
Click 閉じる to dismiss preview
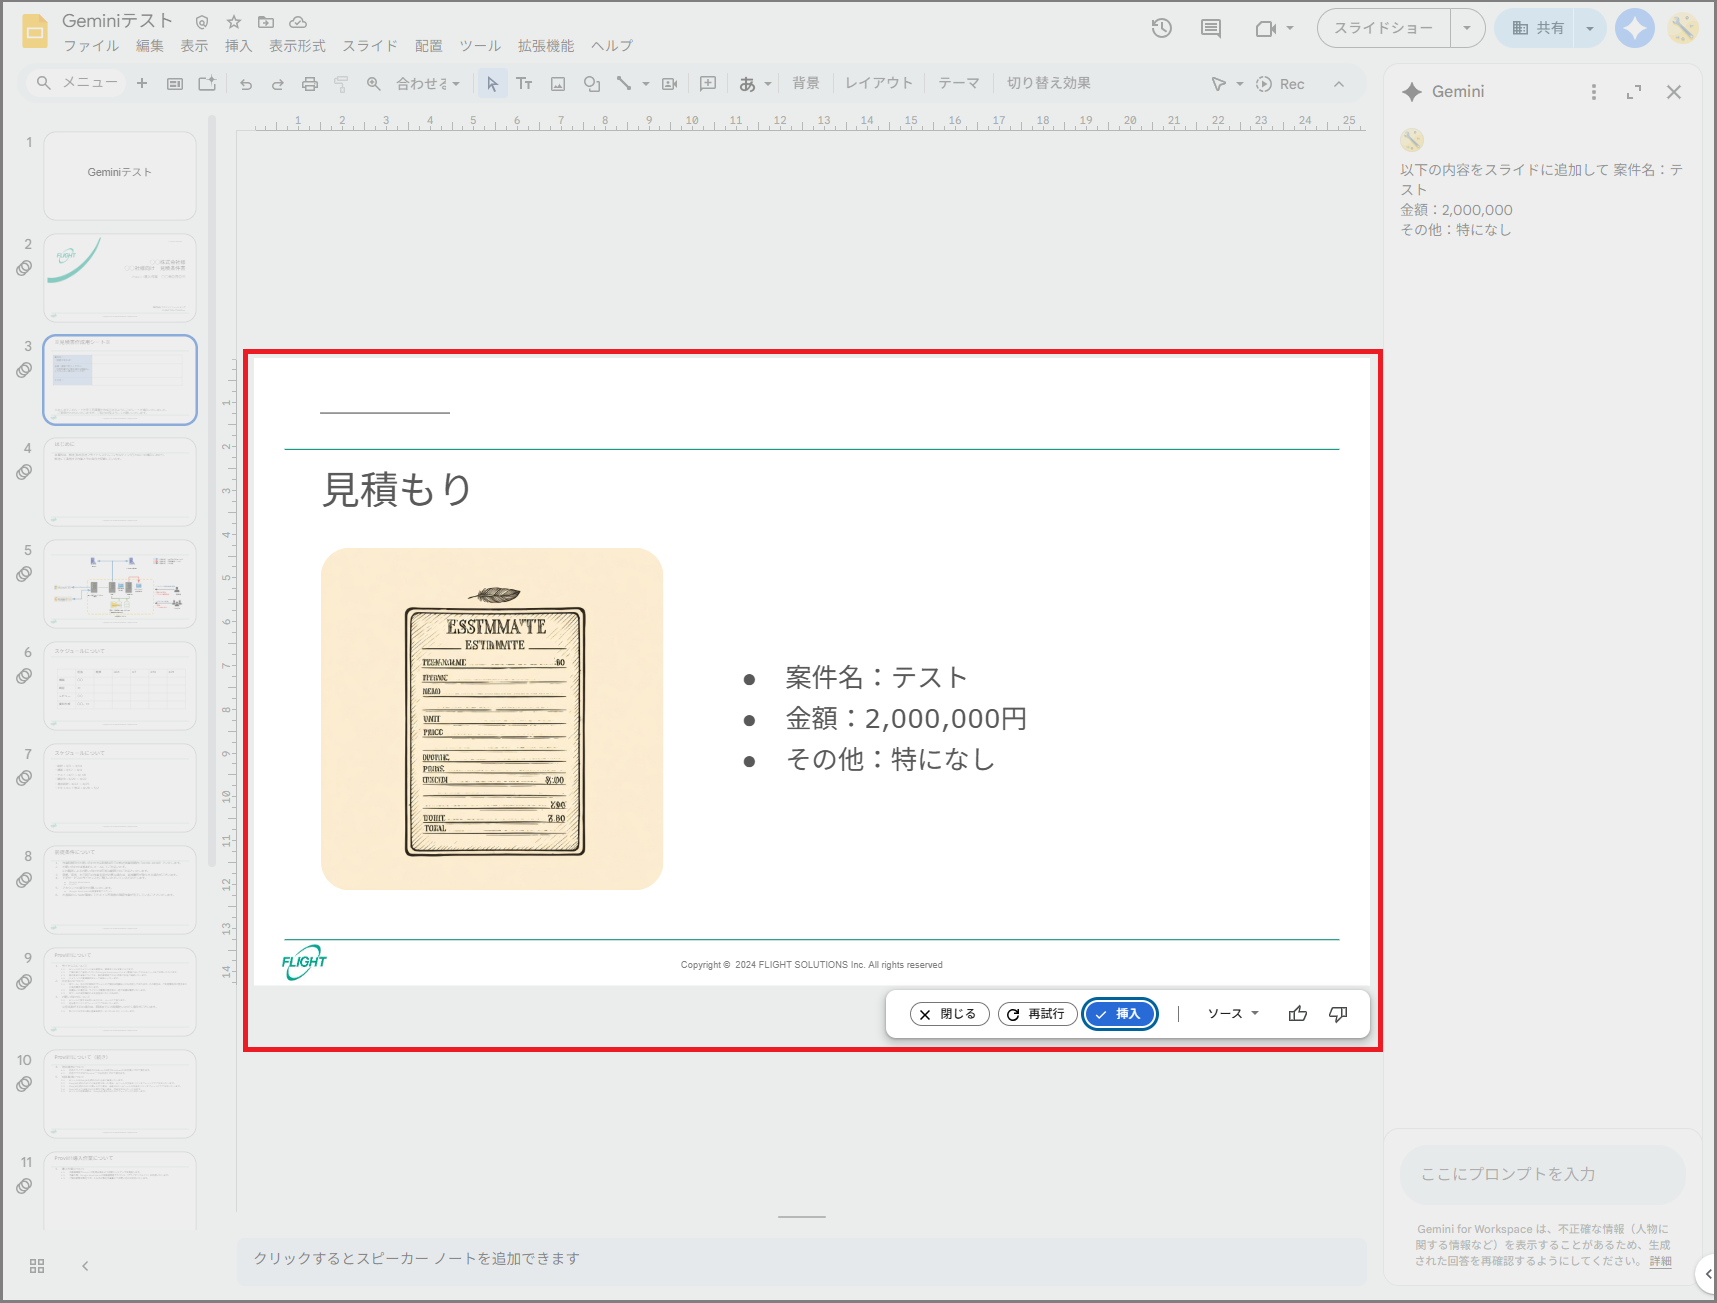pos(949,1014)
